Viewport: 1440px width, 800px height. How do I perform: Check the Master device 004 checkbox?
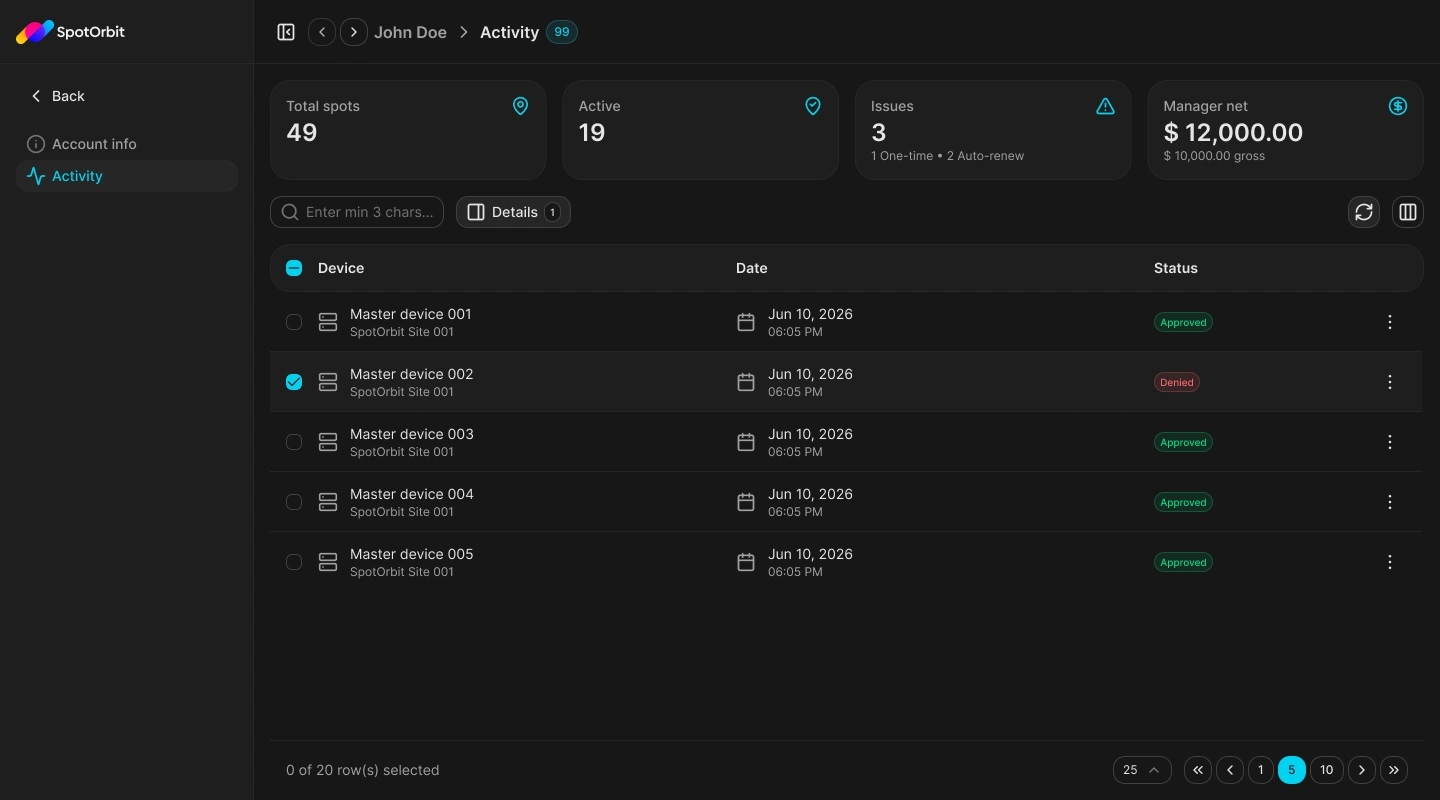tap(294, 502)
